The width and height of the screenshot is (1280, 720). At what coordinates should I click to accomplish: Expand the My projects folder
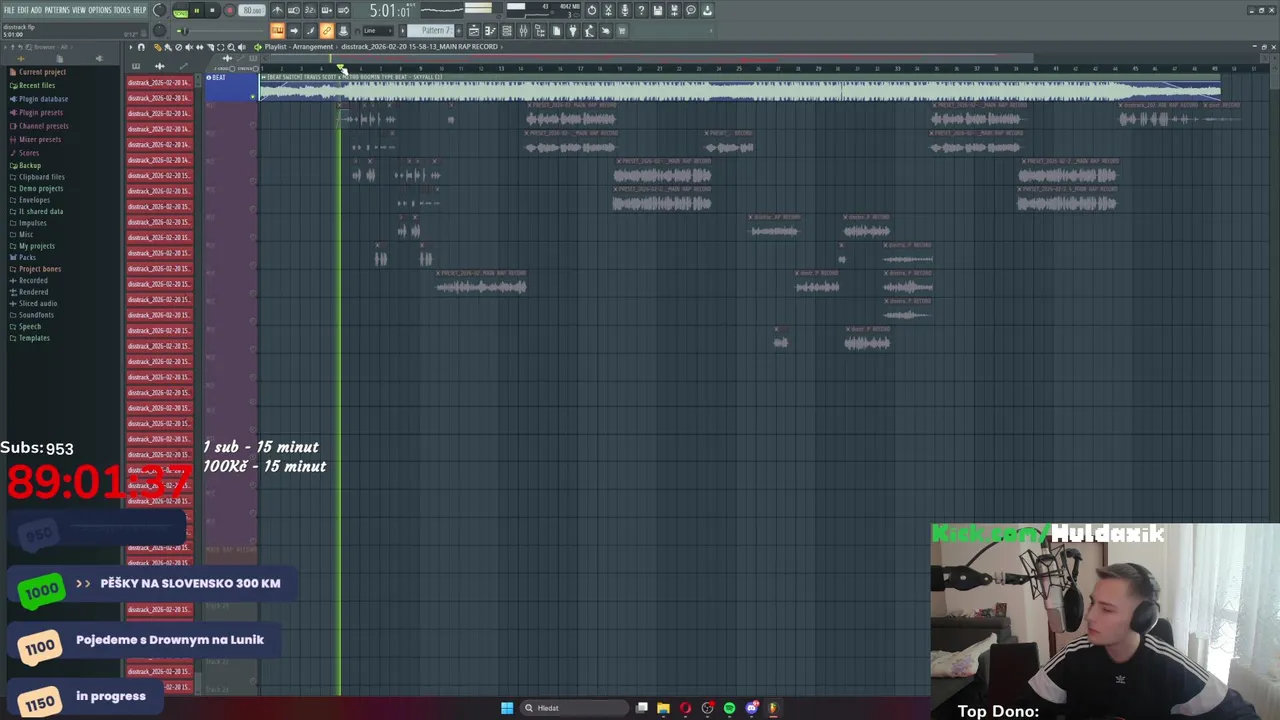coord(36,246)
